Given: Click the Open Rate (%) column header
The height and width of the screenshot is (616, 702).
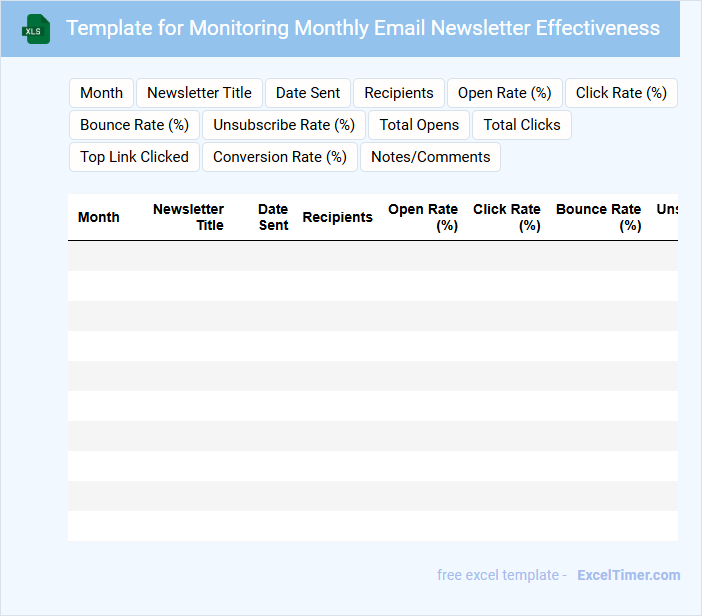Looking at the screenshot, I should (423, 217).
